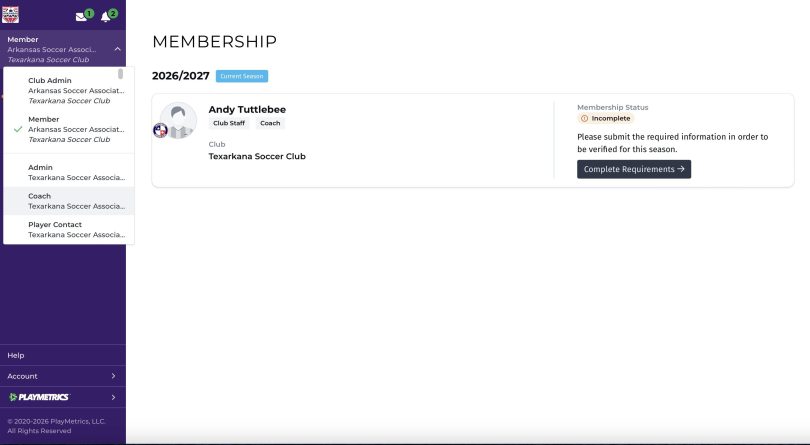Expand the Account menu chevron
This screenshot has height=445, width=810.
pos(113,376)
